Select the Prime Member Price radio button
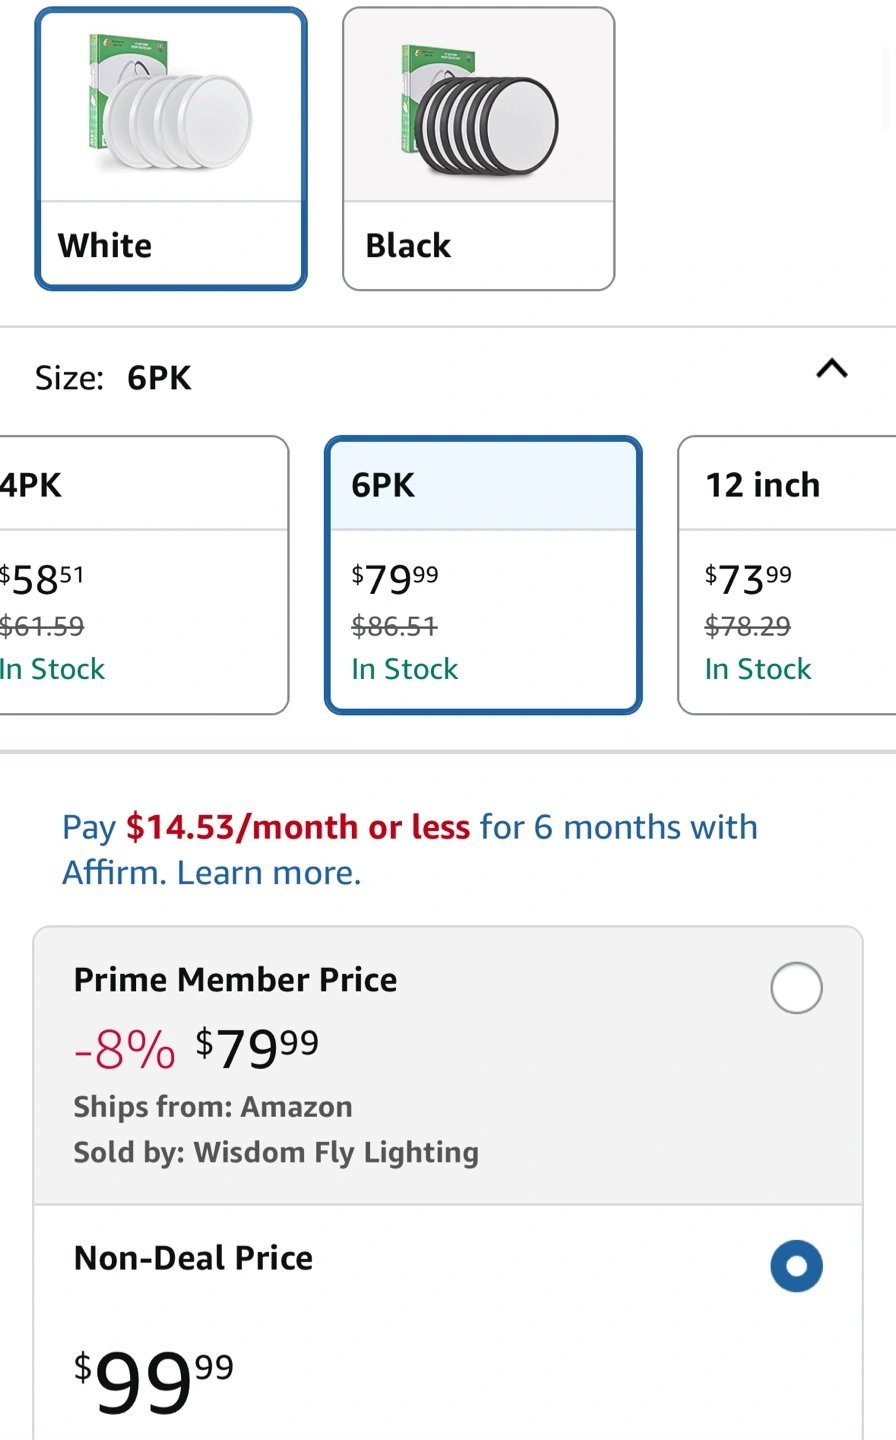This screenshot has width=896, height=1440. click(x=796, y=988)
